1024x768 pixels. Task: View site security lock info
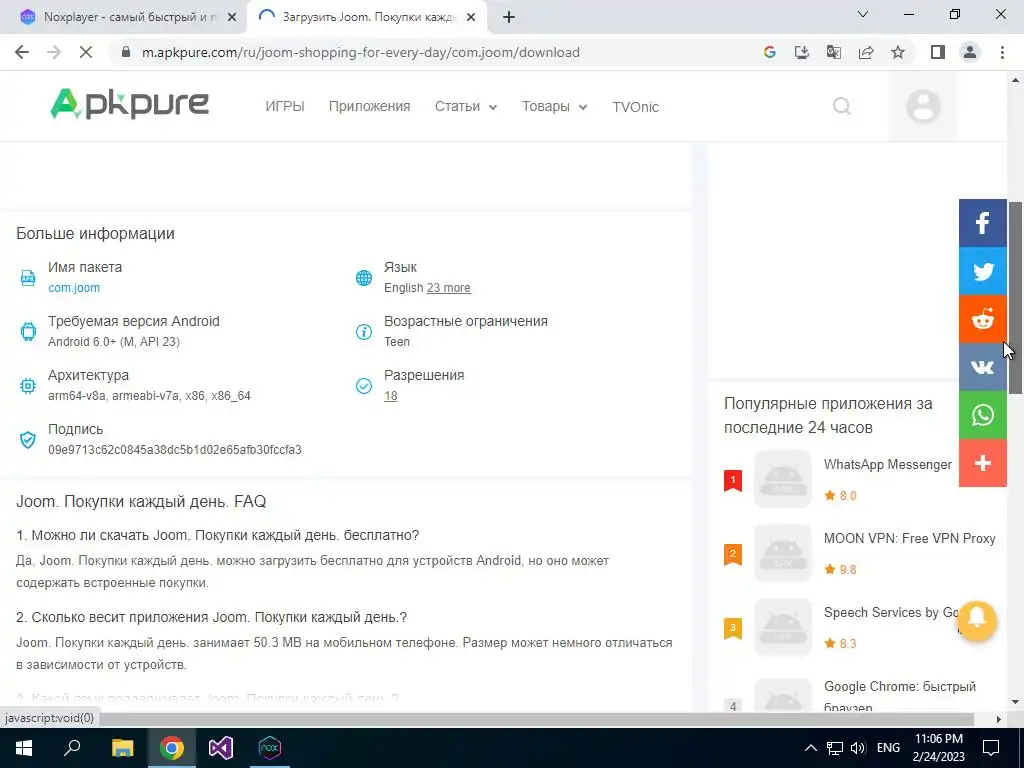pos(127,52)
